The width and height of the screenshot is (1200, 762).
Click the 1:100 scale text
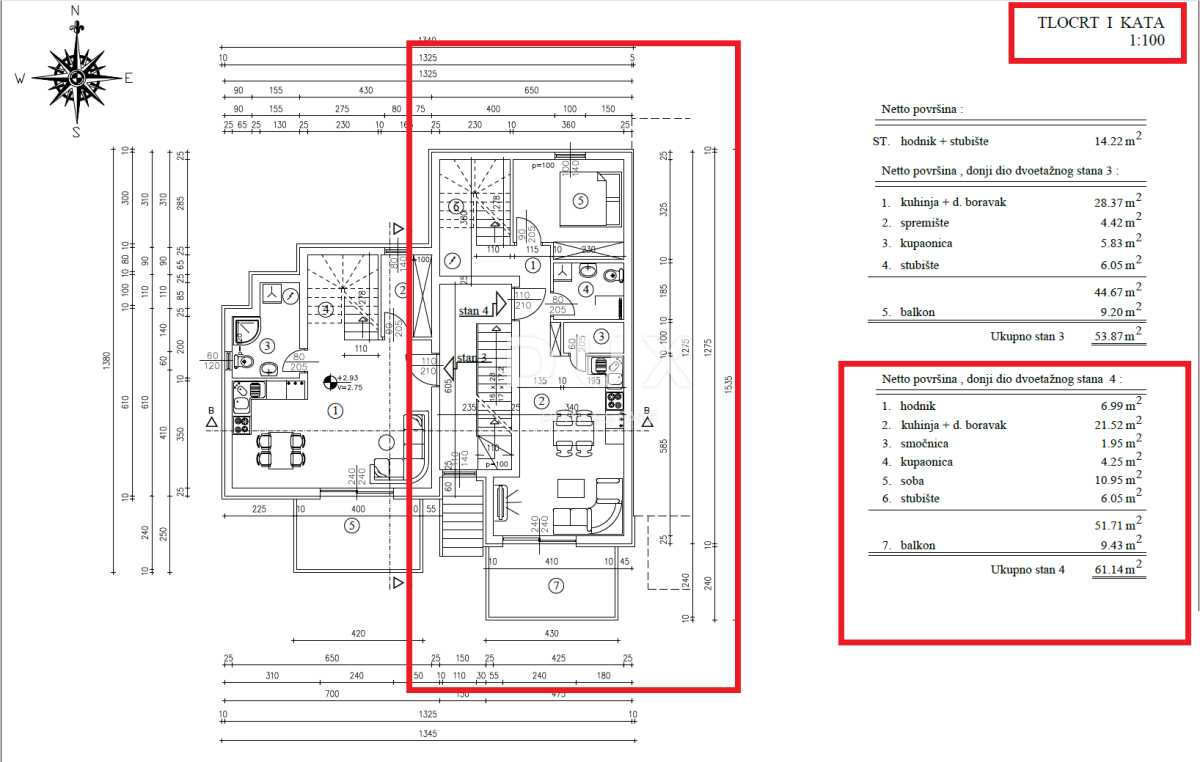pyautogui.click(x=1148, y=42)
